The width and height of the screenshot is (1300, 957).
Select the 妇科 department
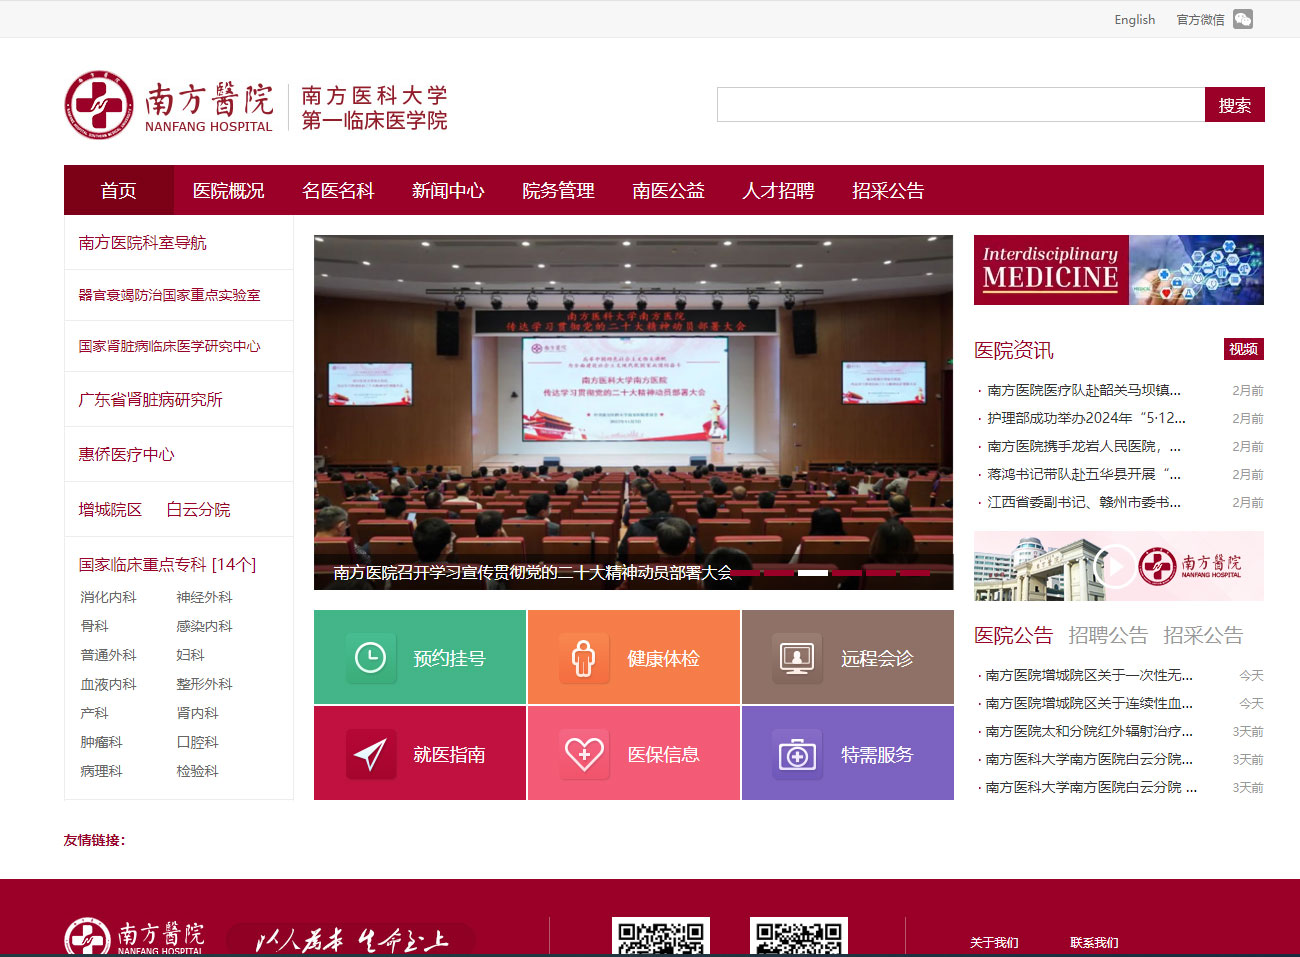190,655
